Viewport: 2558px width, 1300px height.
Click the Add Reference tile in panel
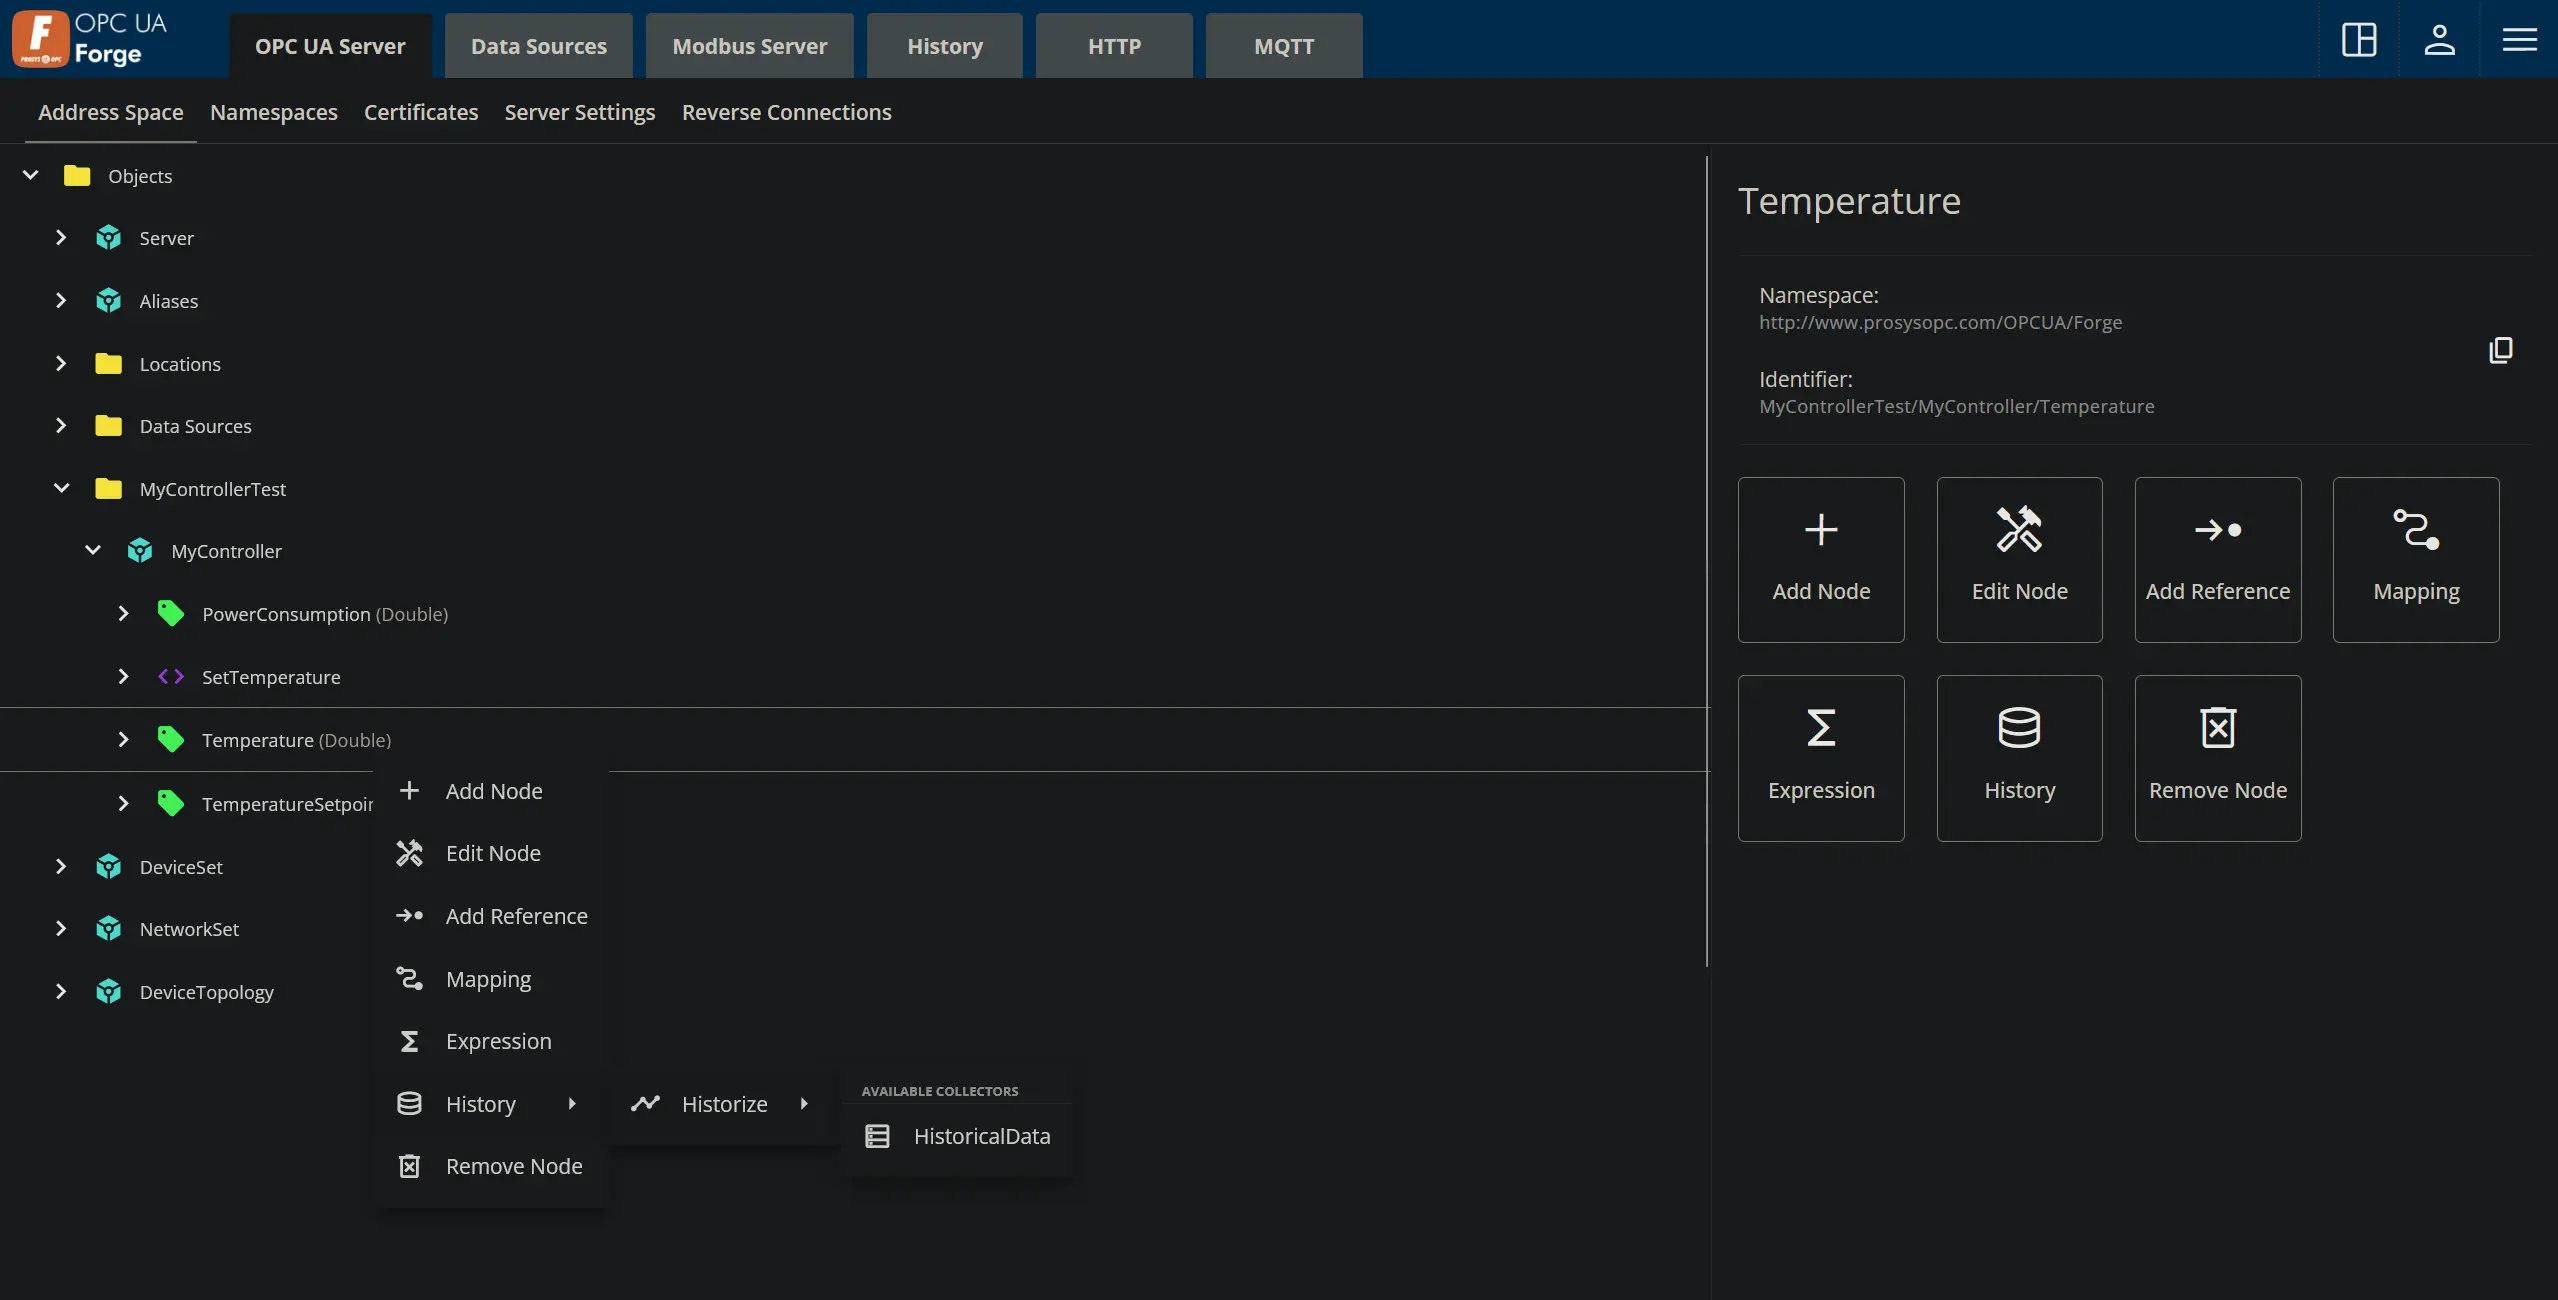tap(2217, 560)
